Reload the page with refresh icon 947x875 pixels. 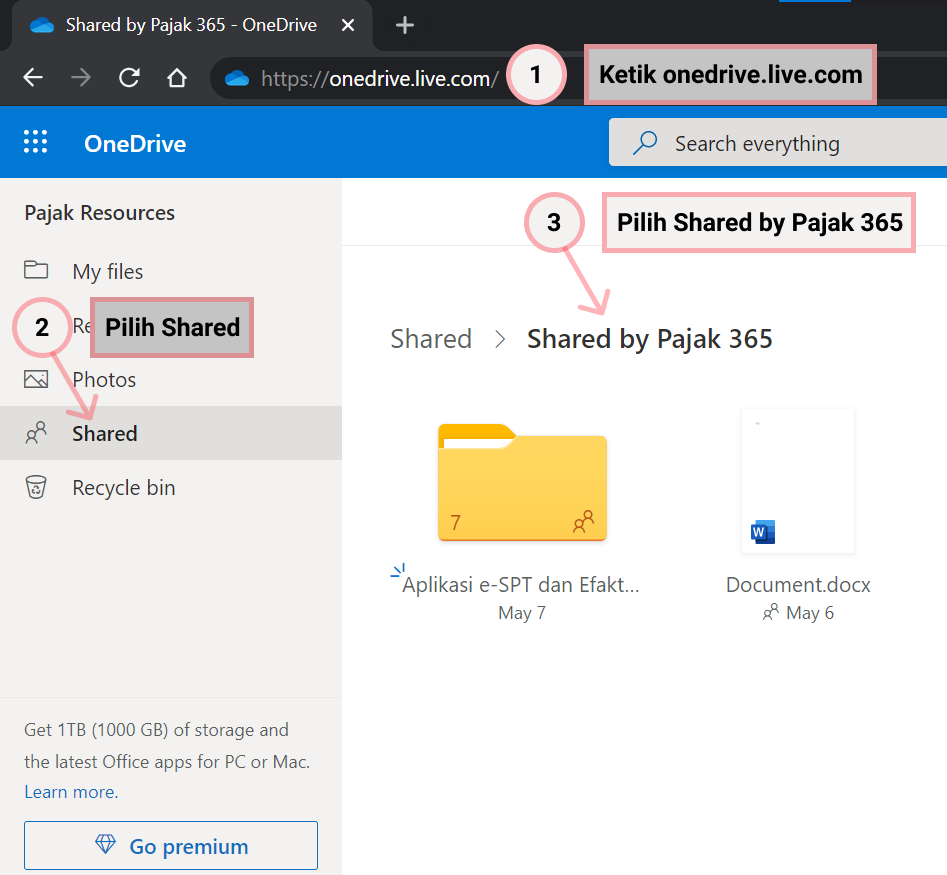(x=129, y=77)
